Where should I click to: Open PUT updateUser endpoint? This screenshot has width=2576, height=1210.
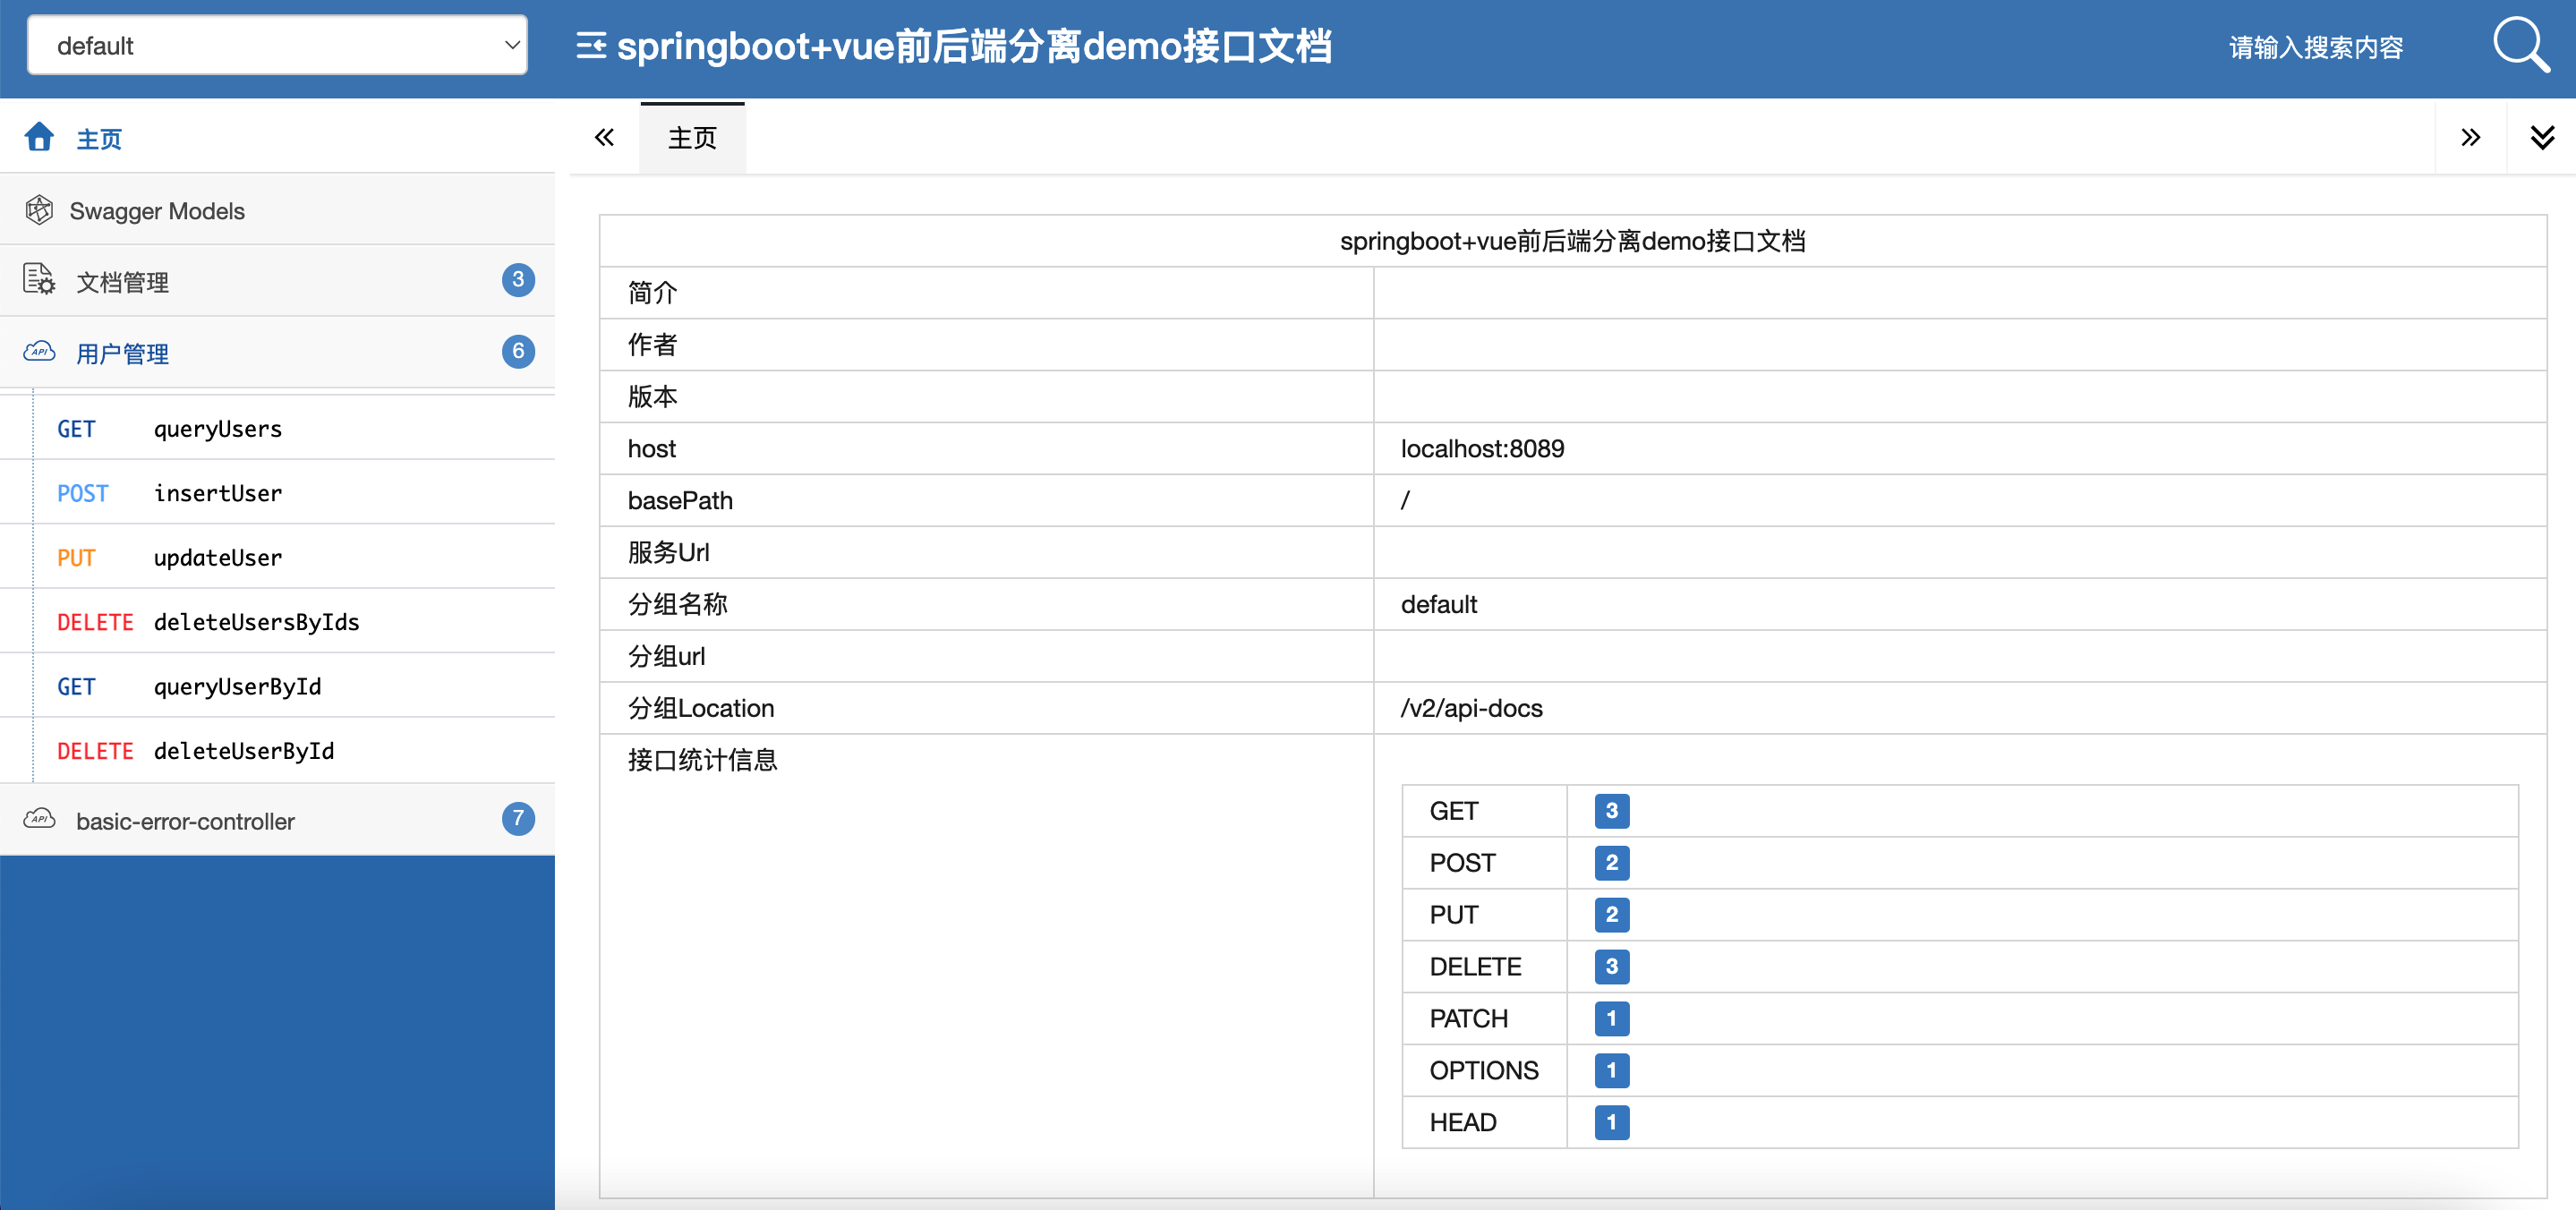(x=217, y=558)
